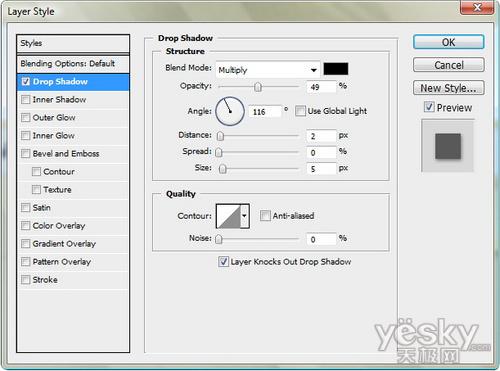
Task: Close the Layer Style dialog
Action: click(477, 7)
